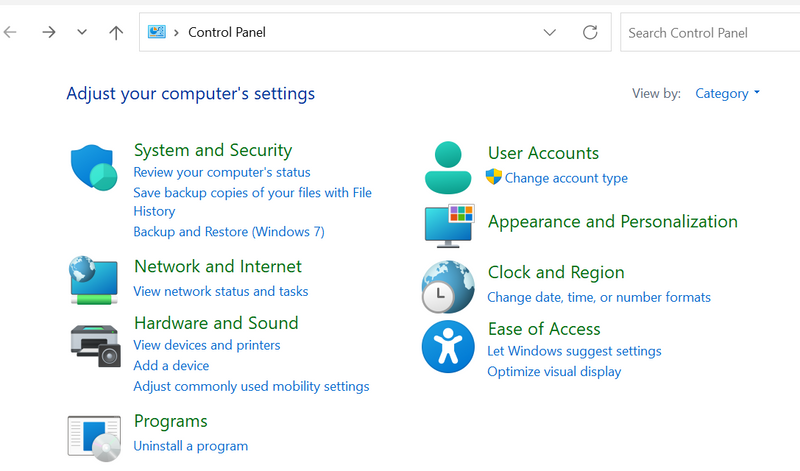Viewport: 800px width, 471px height.
Task: Click the Control Panel breadcrumb in address bar
Action: click(227, 32)
